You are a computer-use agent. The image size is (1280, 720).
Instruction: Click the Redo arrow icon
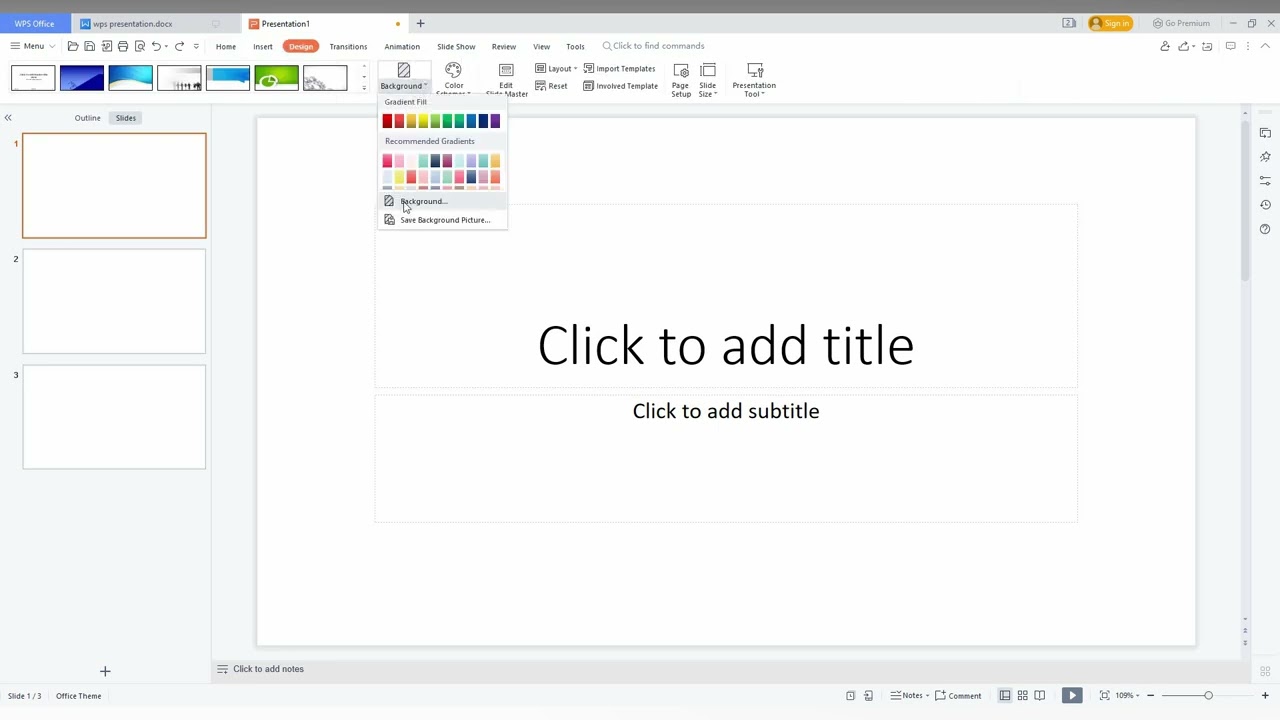pos(179,46)
